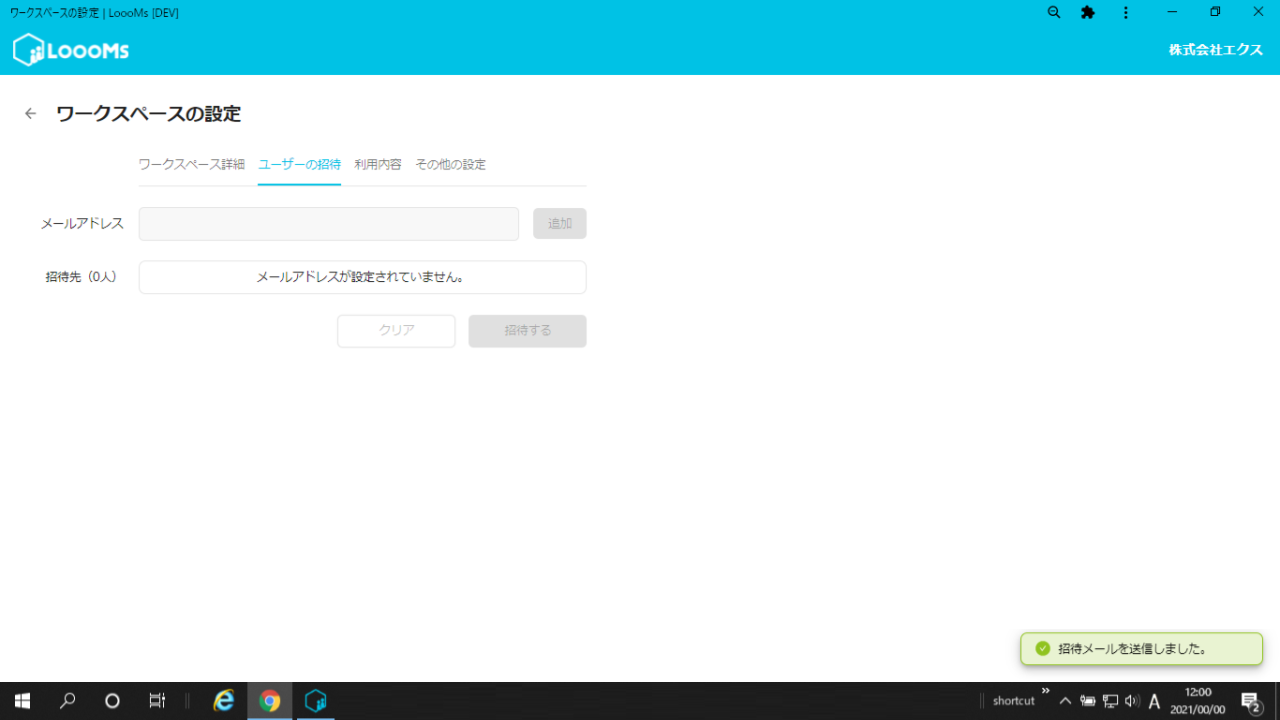The width and height of the screenshot is (1280, 720).
Task: Open the LoooMs app icon in taskbar
Action: 316,701
